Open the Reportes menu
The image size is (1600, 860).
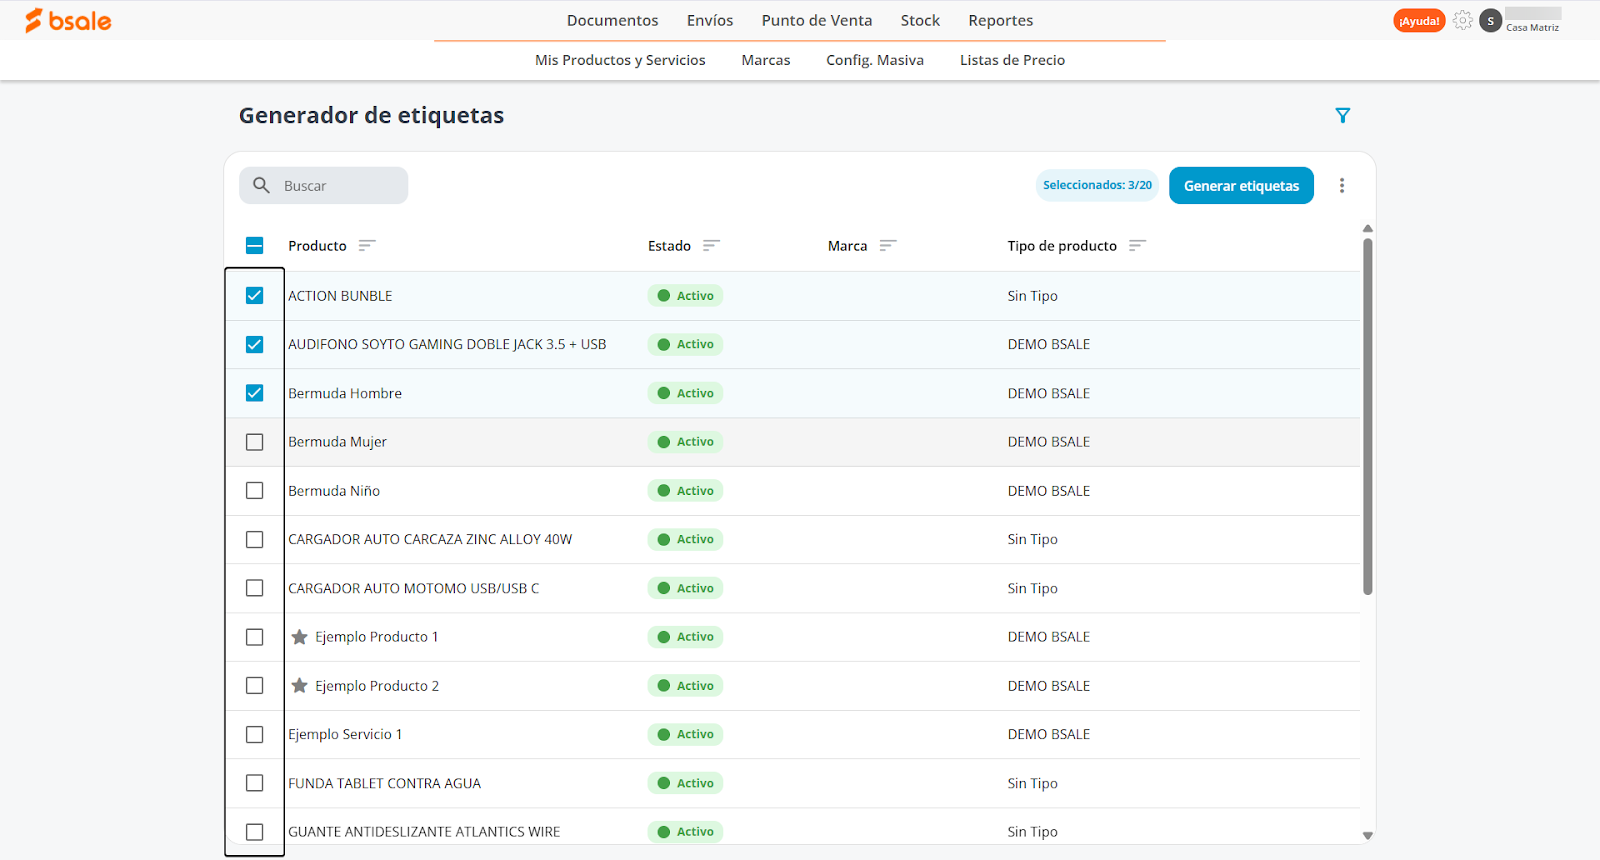1000,20
